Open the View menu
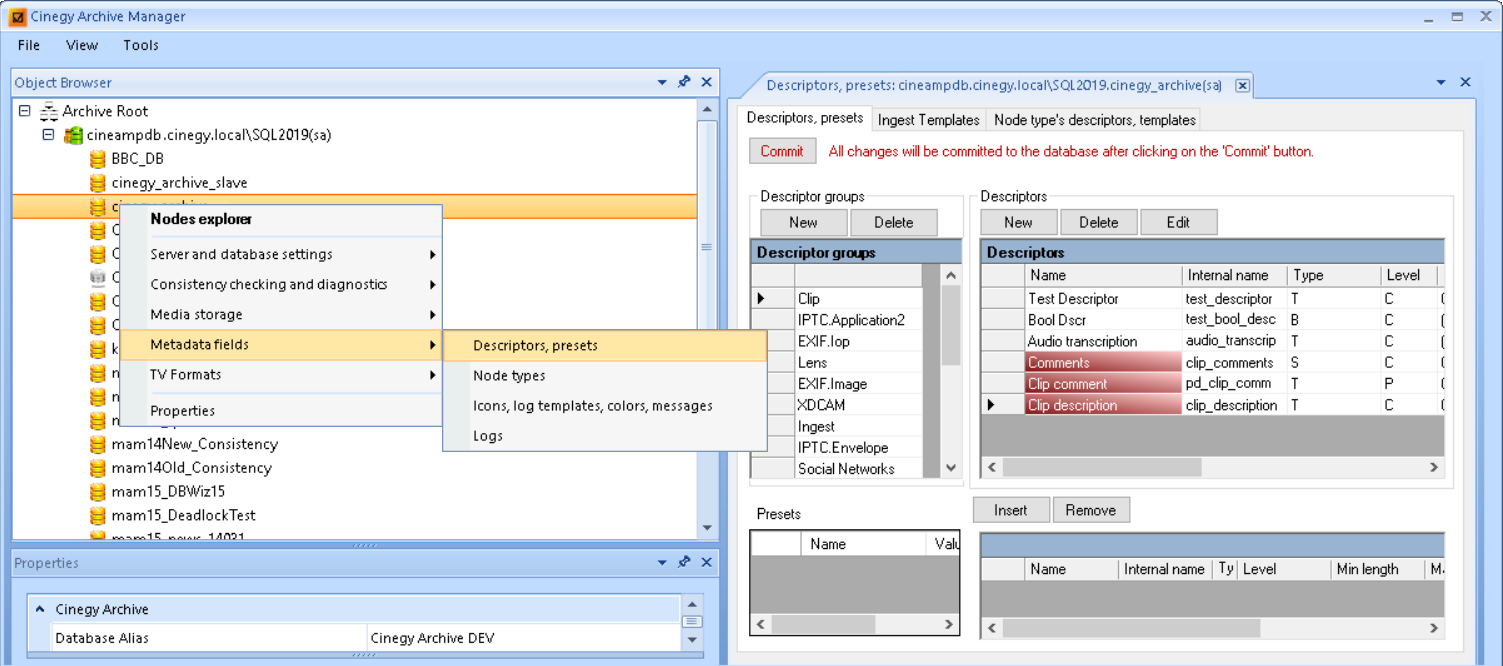Screen dimensions: 1503x666 82,45
